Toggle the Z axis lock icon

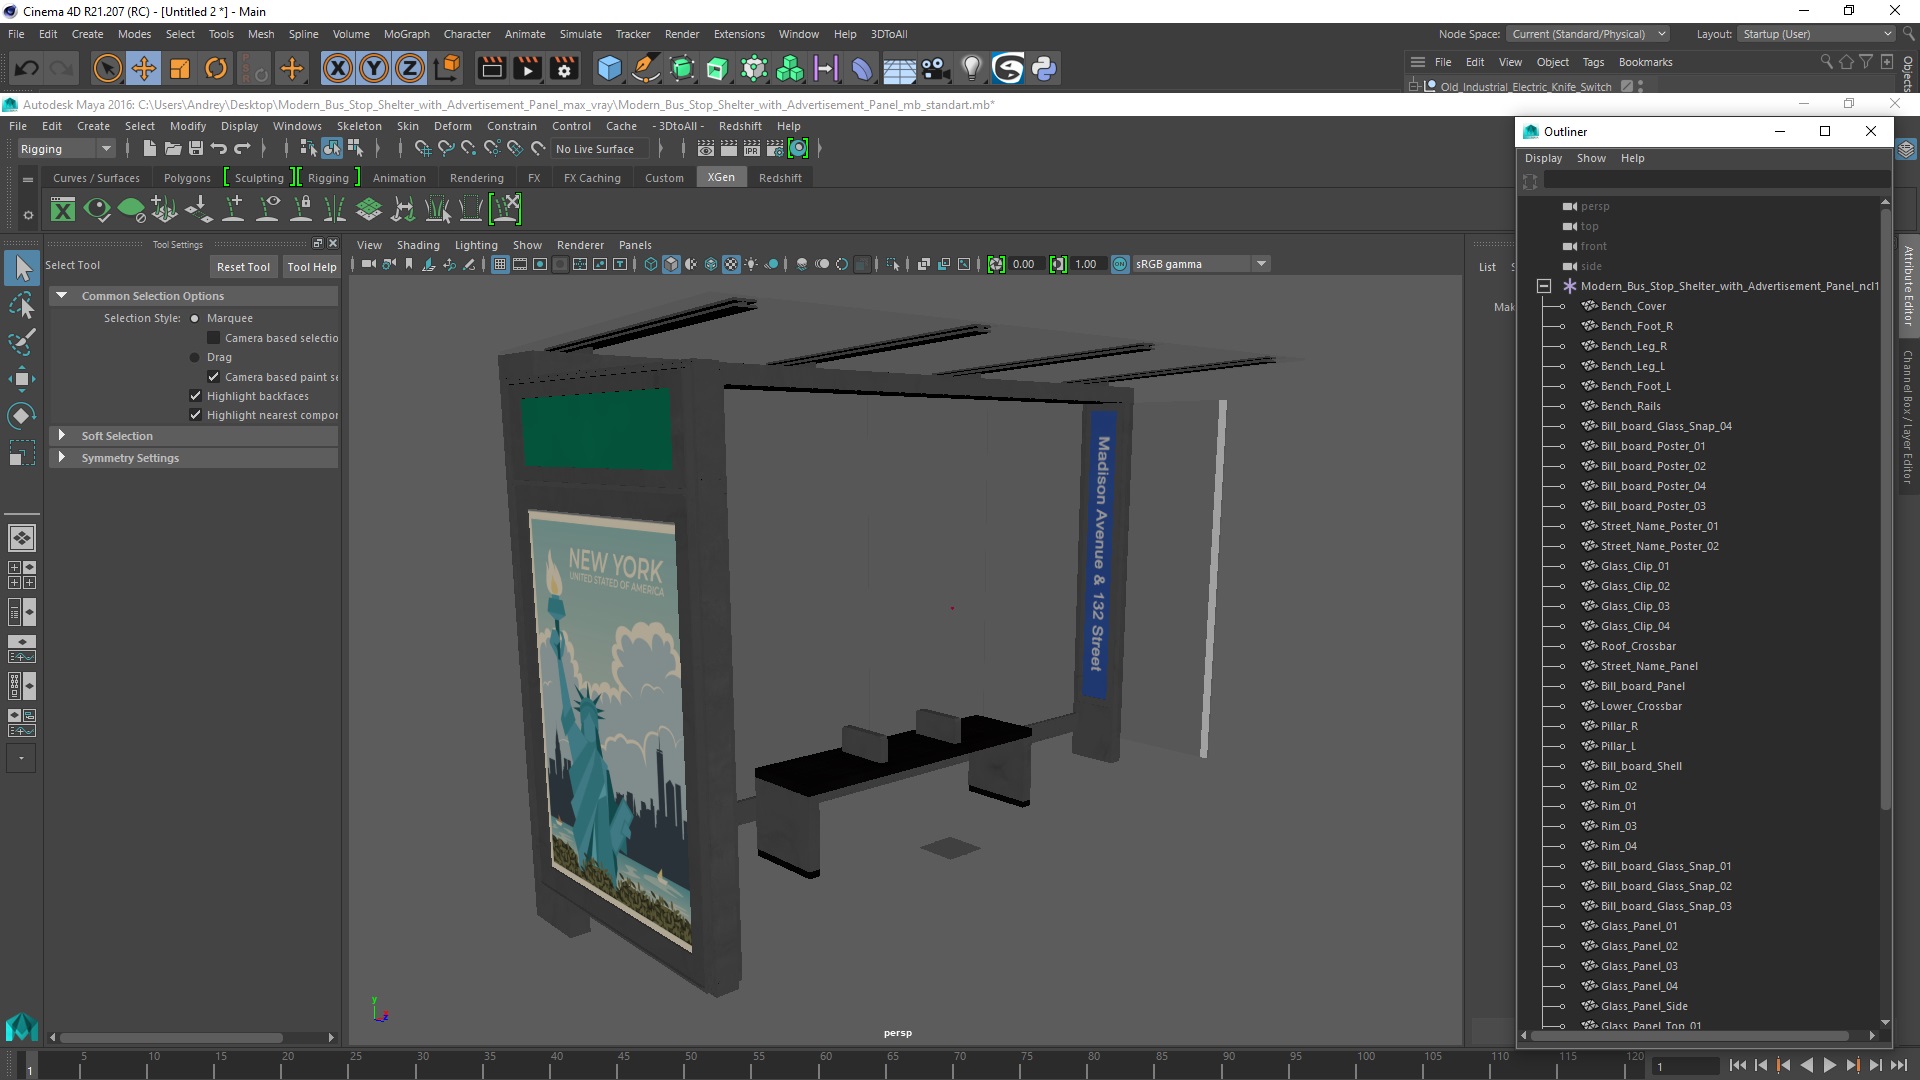click(410, 68)
